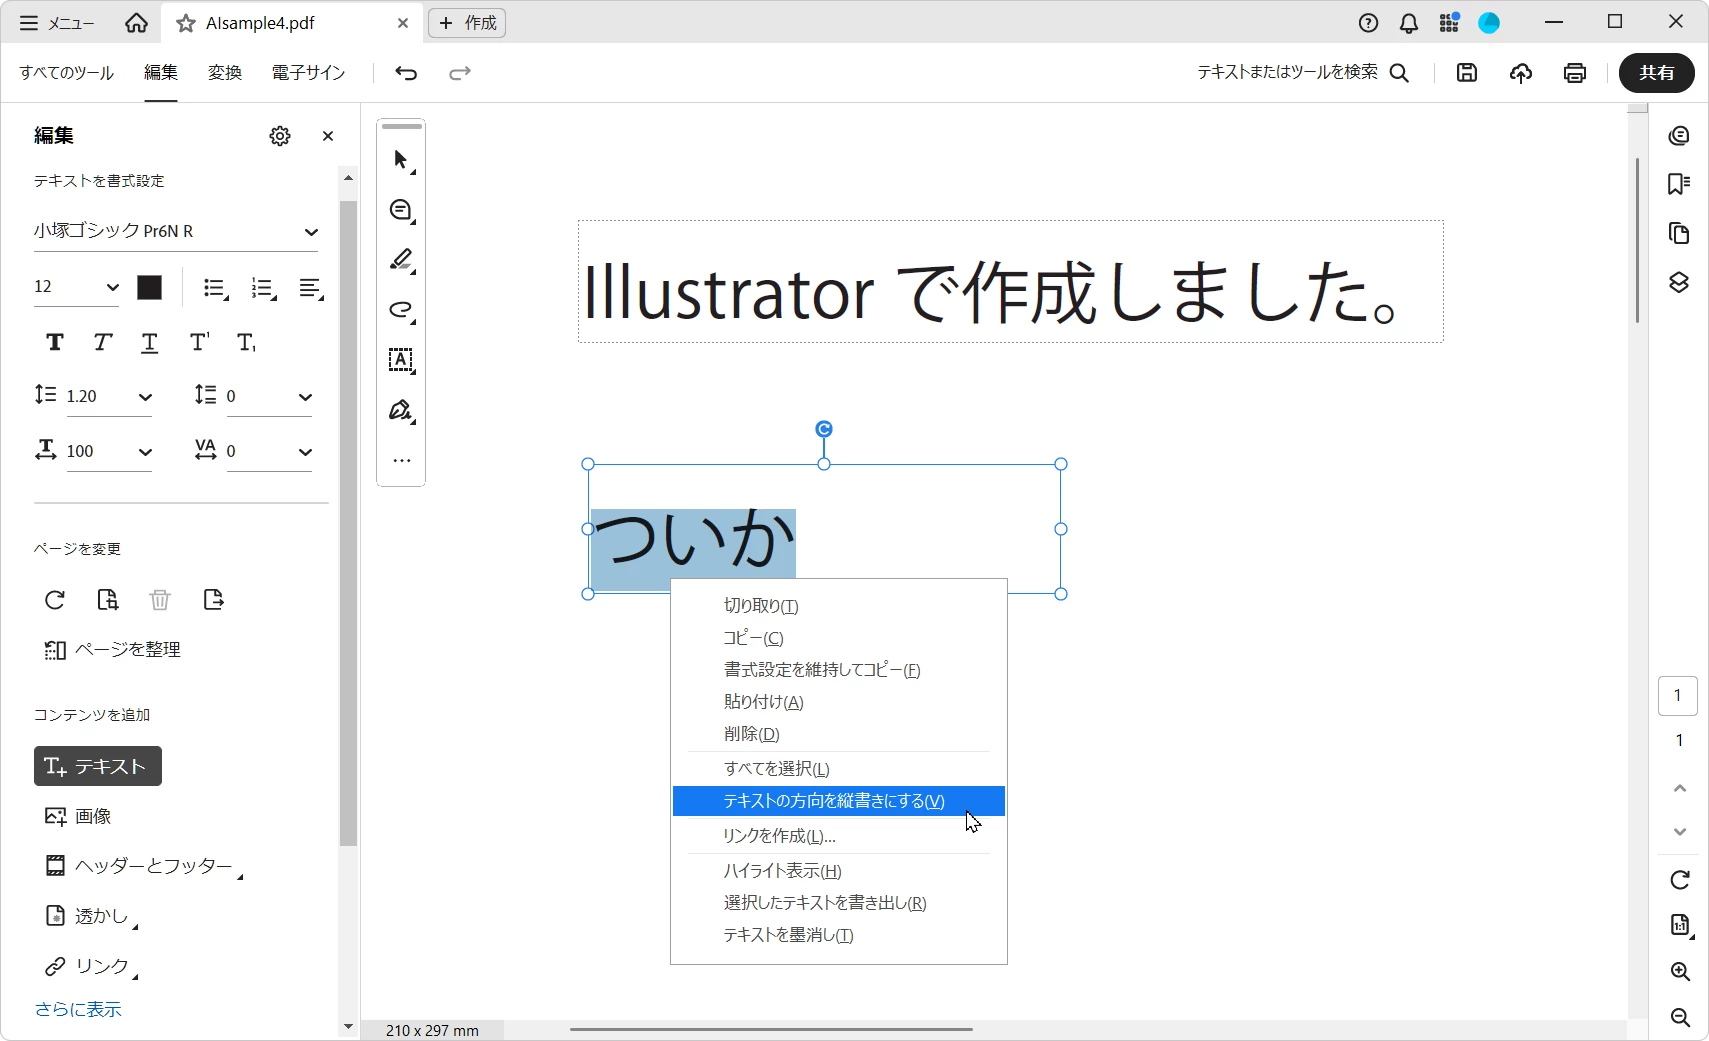Choose すべてを選択 from context menu

pos(838,769)
